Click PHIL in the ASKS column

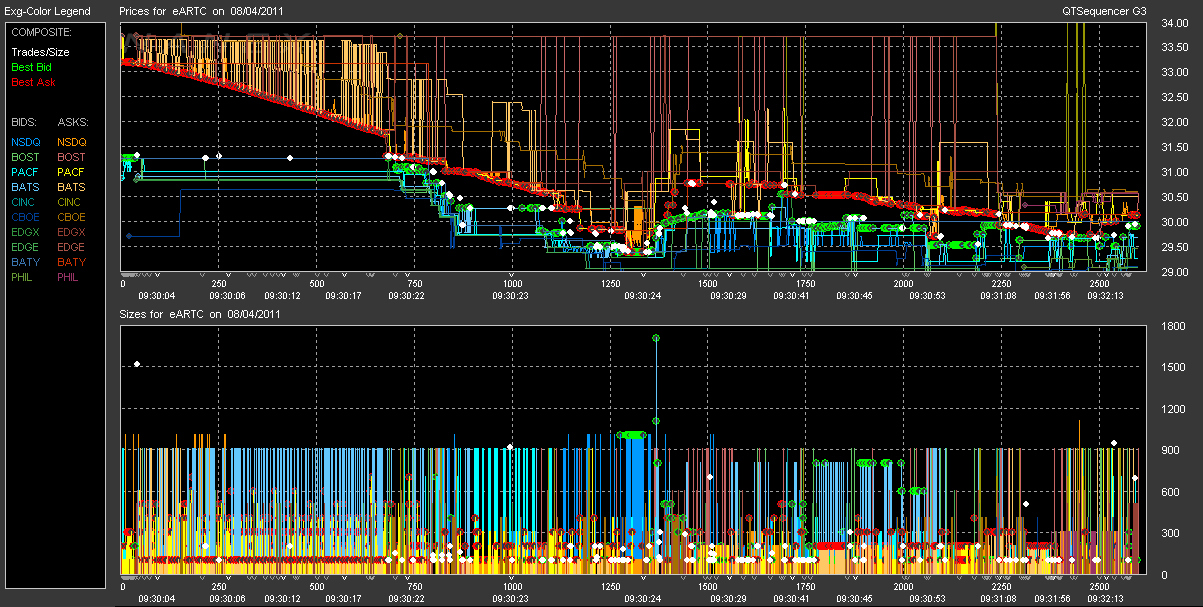(x=70, y=277)
